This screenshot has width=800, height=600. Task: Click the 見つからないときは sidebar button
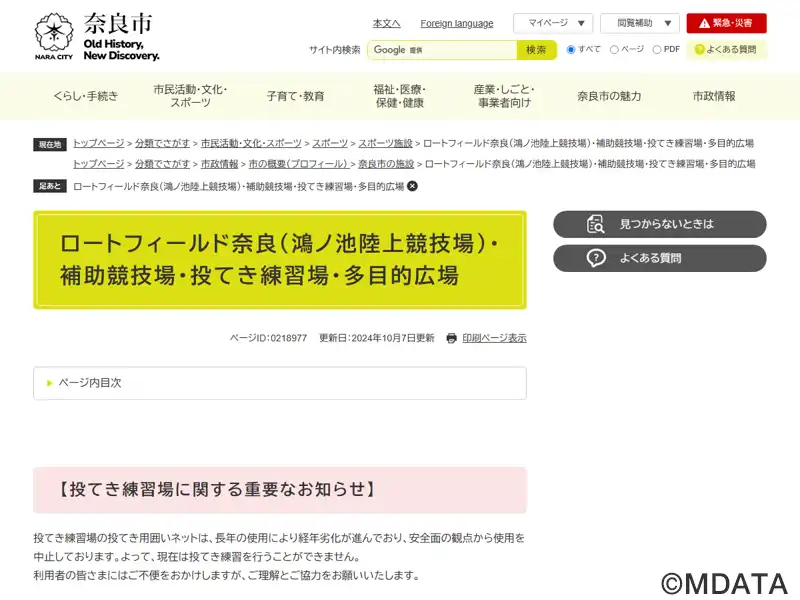tap(660, 224)
